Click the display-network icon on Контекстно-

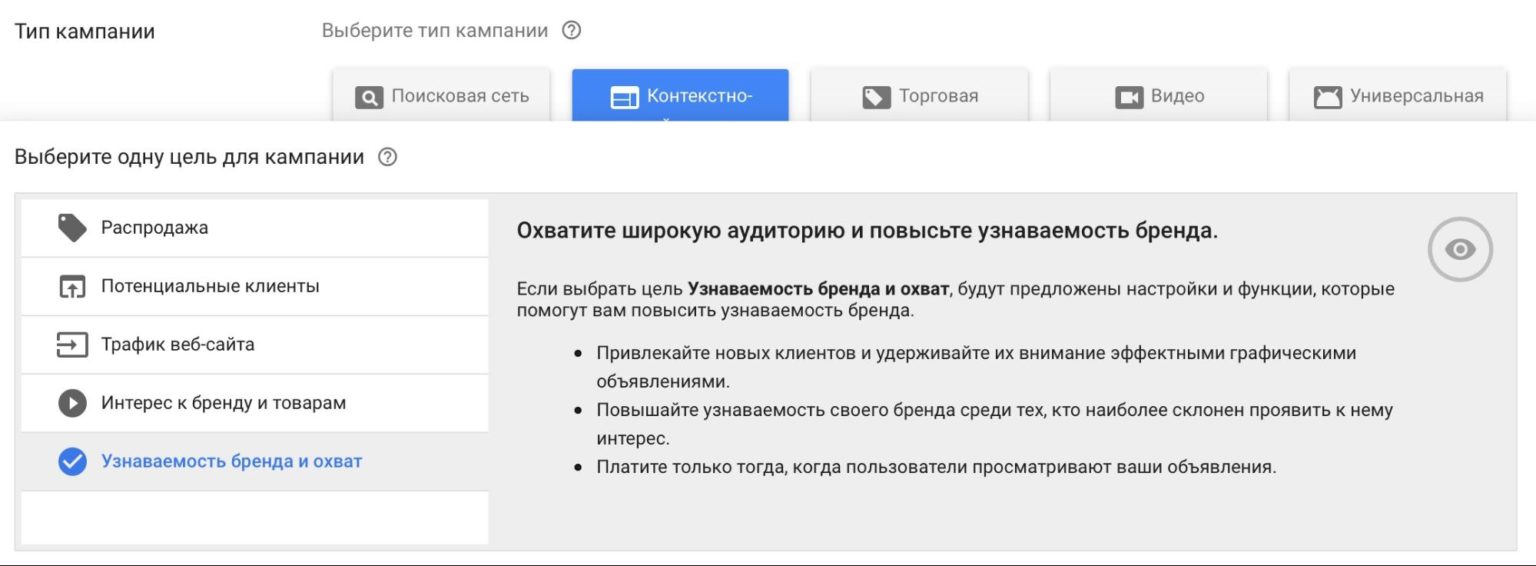pos(624,98)
